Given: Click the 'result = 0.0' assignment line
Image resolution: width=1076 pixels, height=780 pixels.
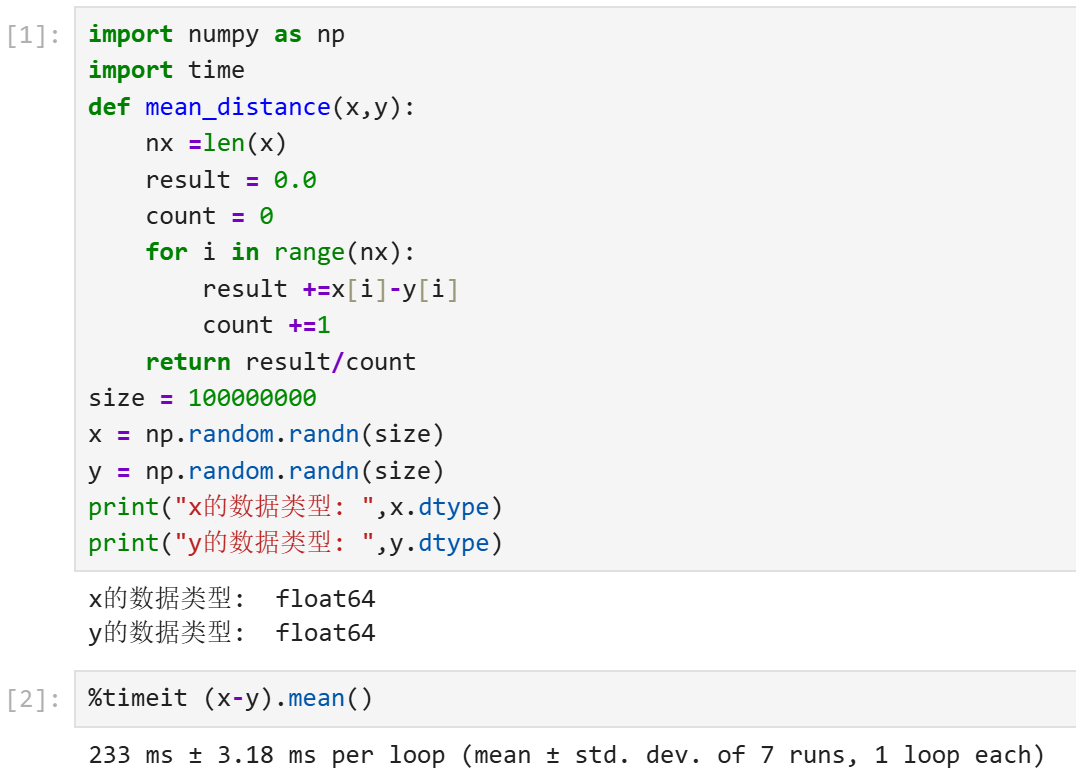Looking at the screenshot, I should pos(231,180).
